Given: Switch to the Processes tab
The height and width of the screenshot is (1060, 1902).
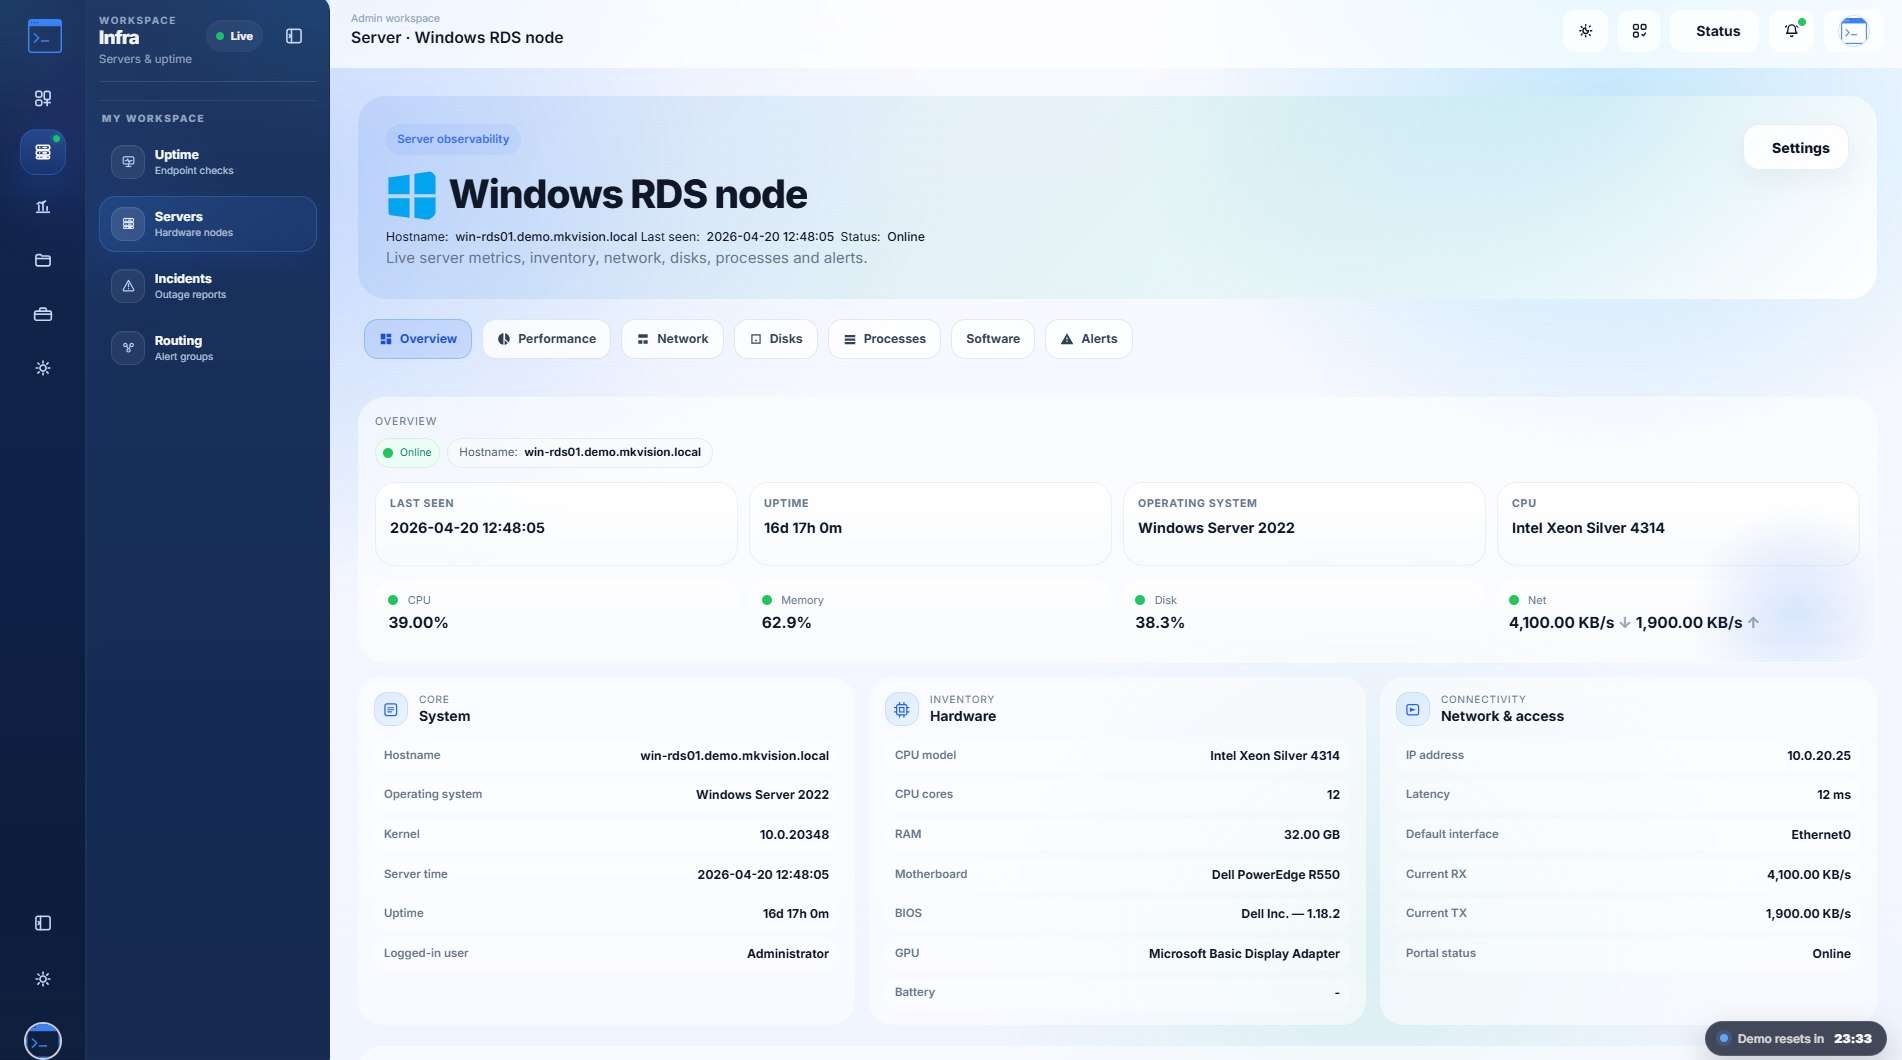Looking at the screenshot, I should [x=884, y=339].
